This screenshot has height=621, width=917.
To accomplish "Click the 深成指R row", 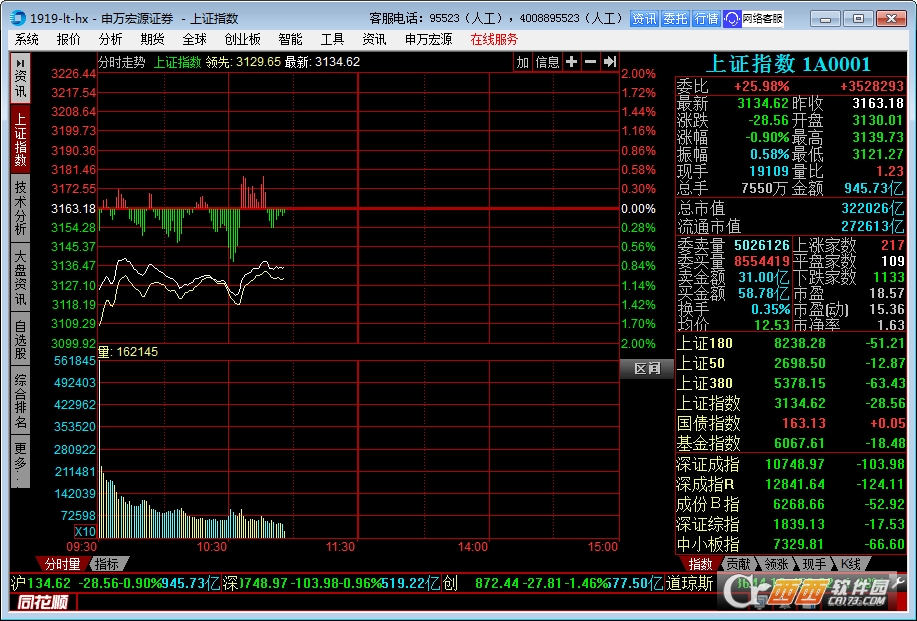I will tap(791, 484).
